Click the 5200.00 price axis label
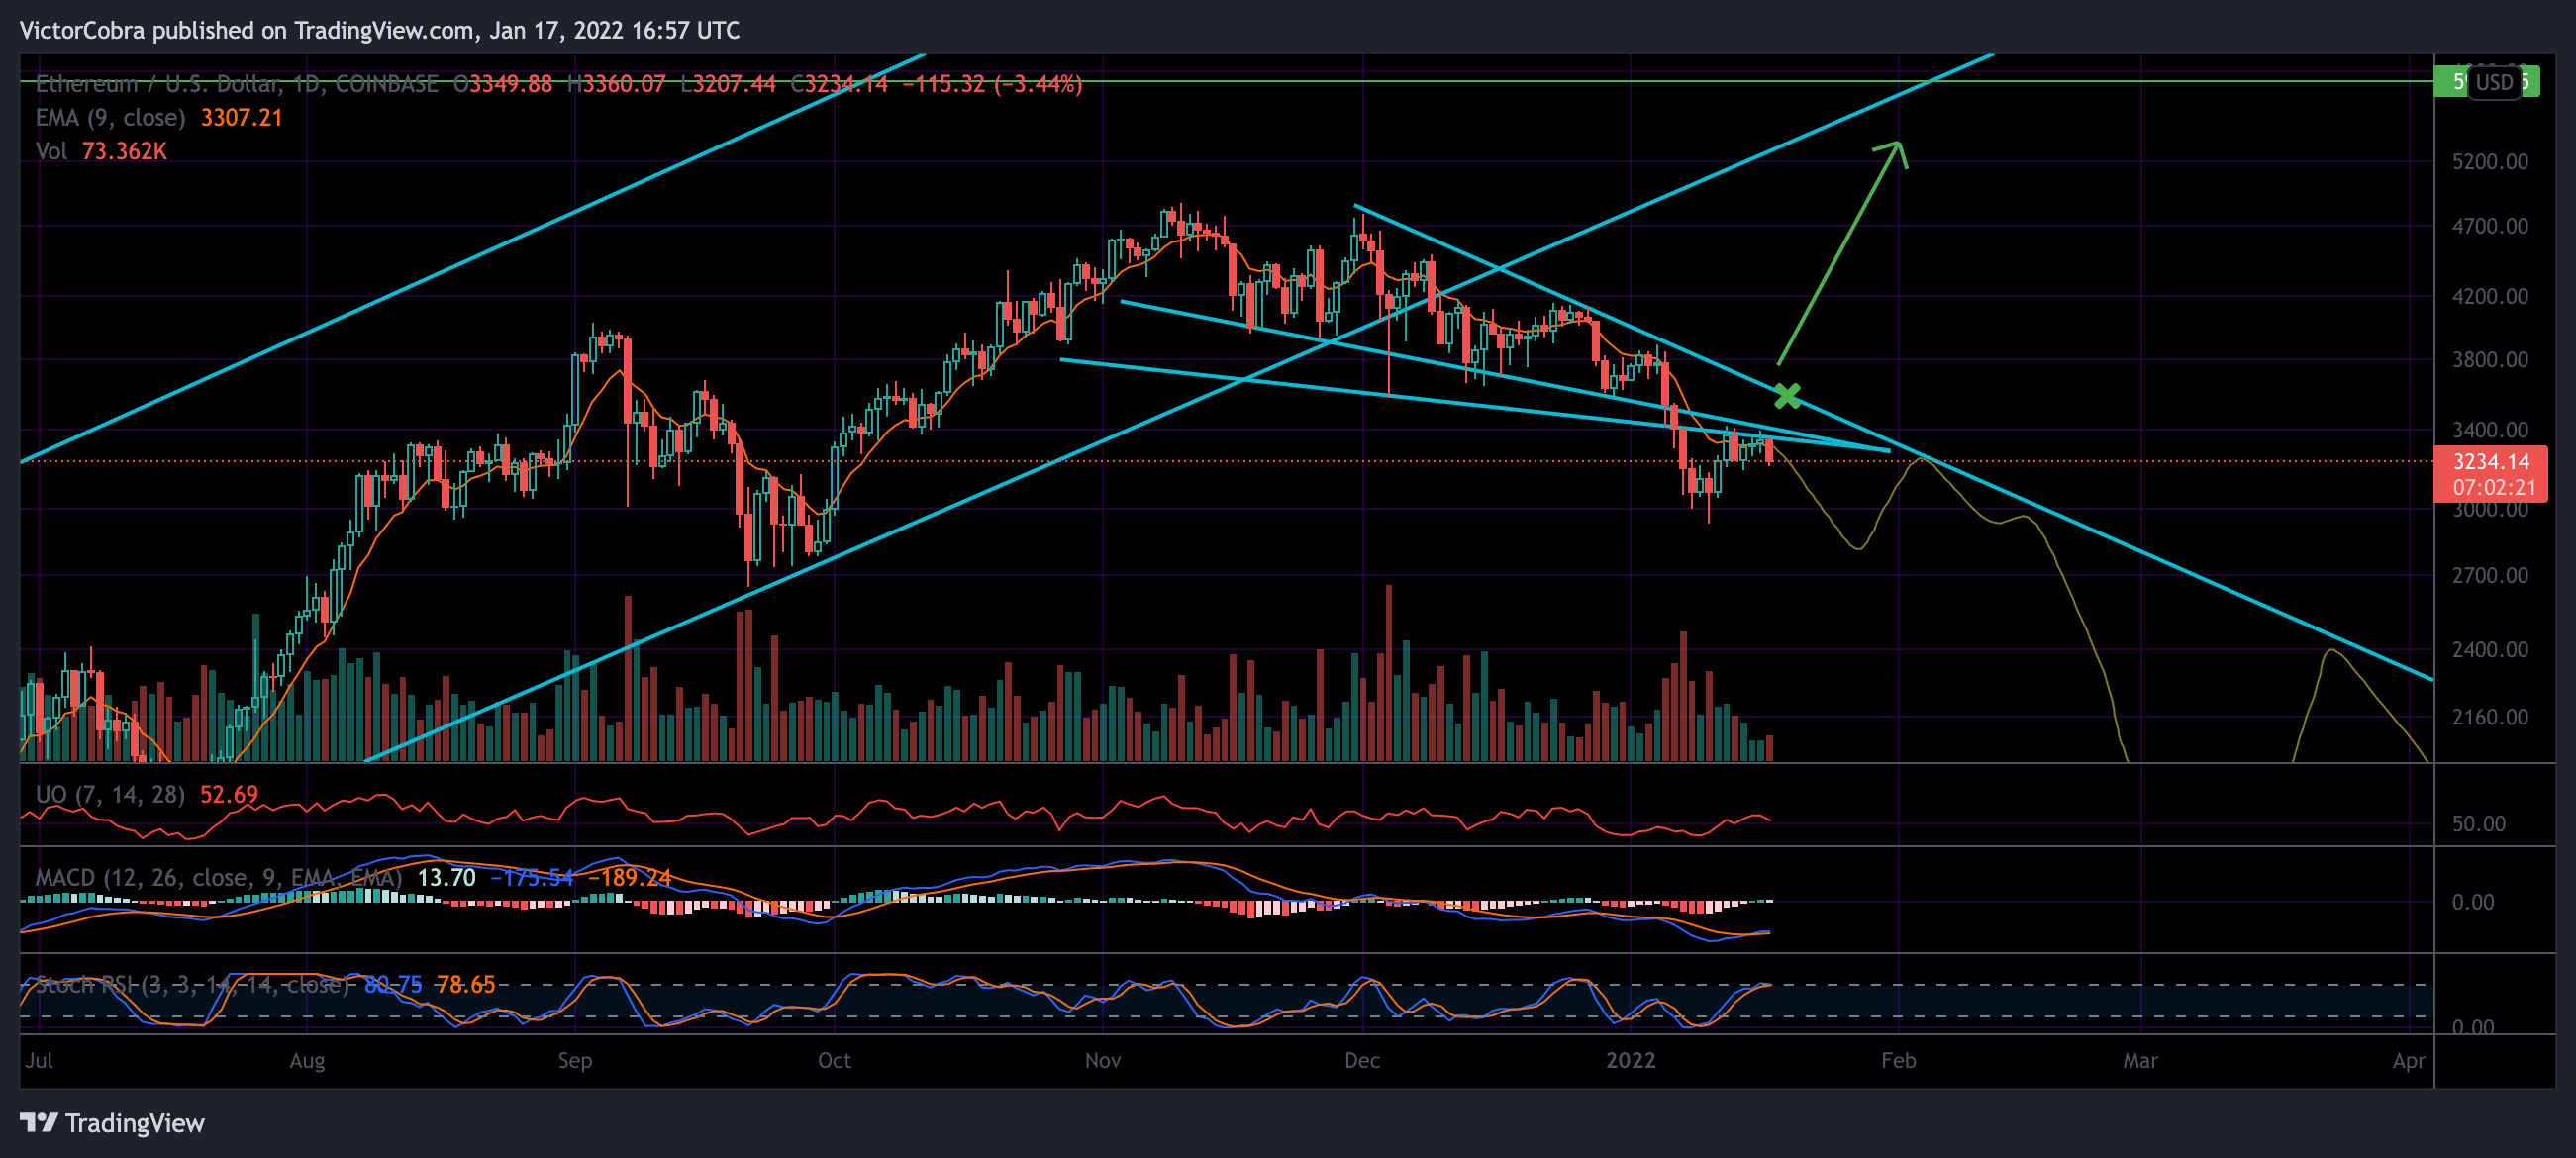Image resolution: width=2576 pixels, height=1158 pixels. pyautogui.click(x=2489, y=161)
